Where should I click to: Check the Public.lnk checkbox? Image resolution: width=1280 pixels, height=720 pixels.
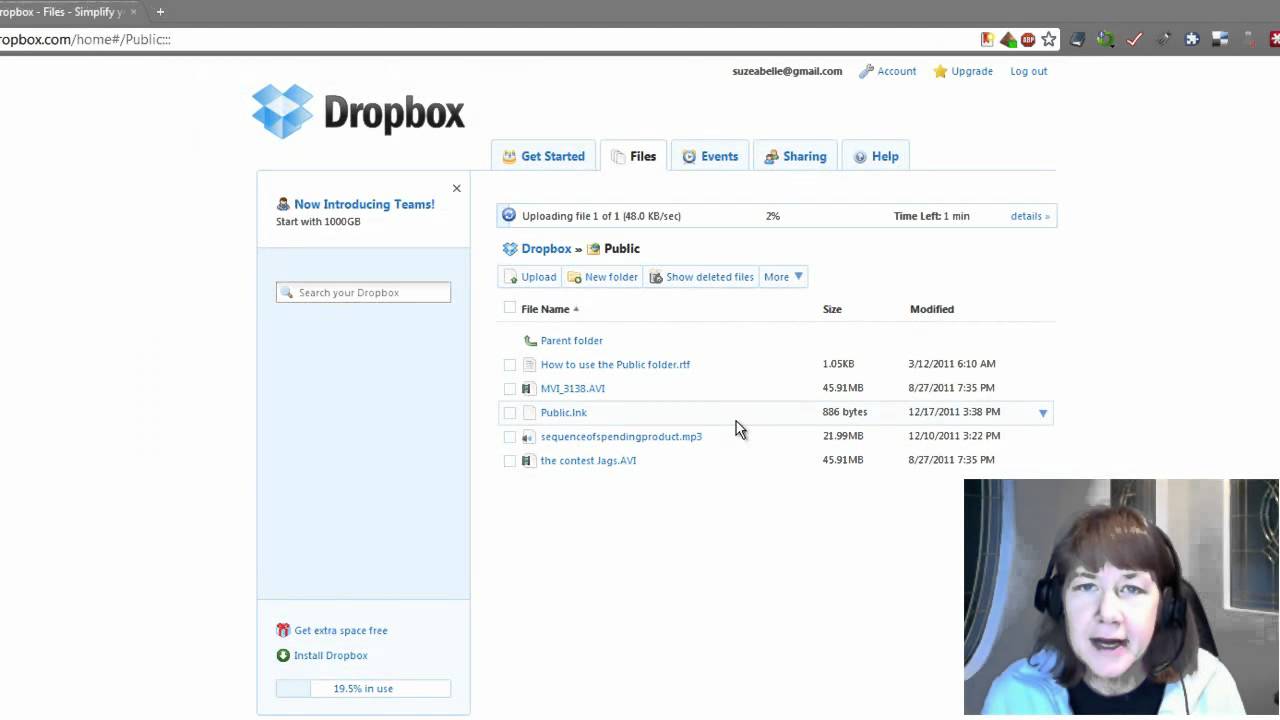tap(510, 412)
